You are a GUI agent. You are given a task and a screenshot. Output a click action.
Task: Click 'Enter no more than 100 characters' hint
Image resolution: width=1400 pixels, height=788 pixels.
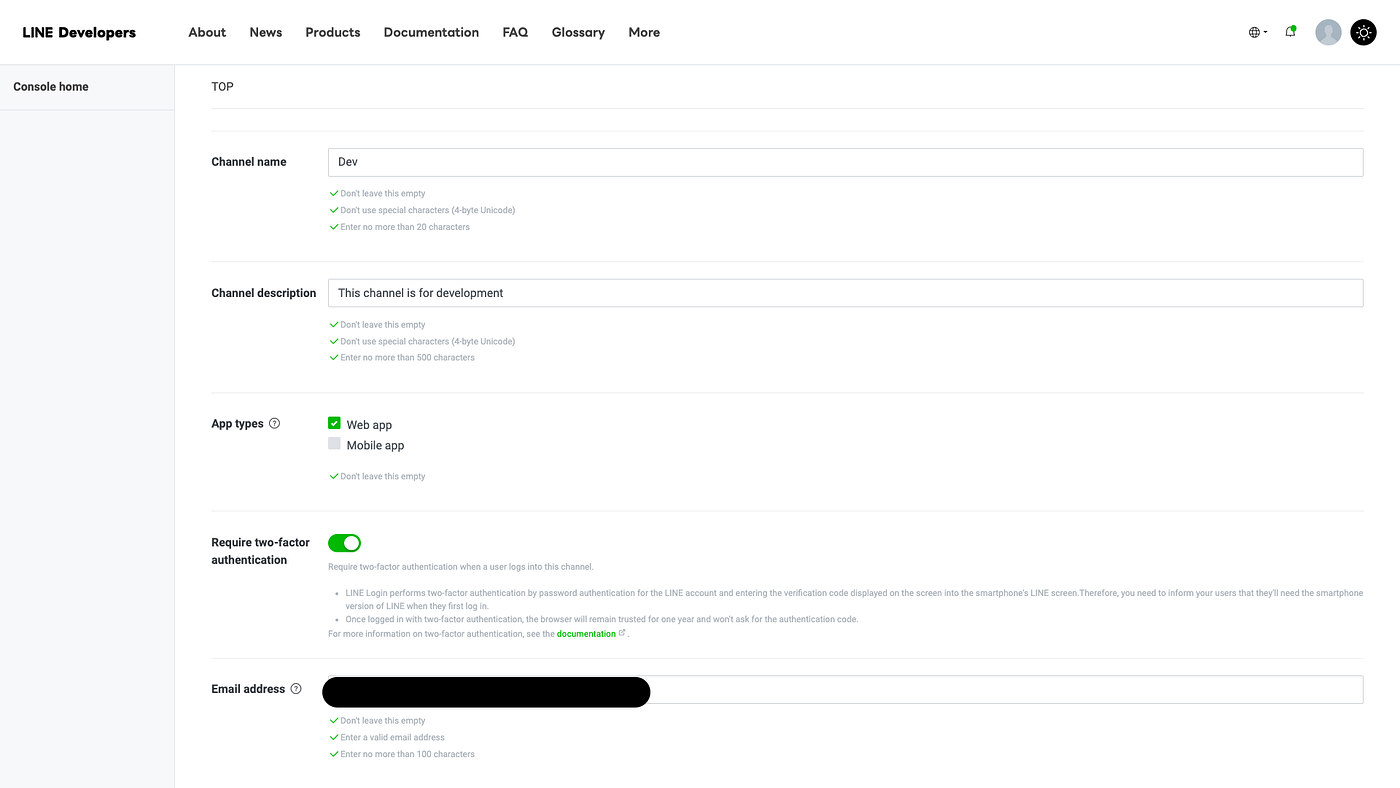coord(407,754)
